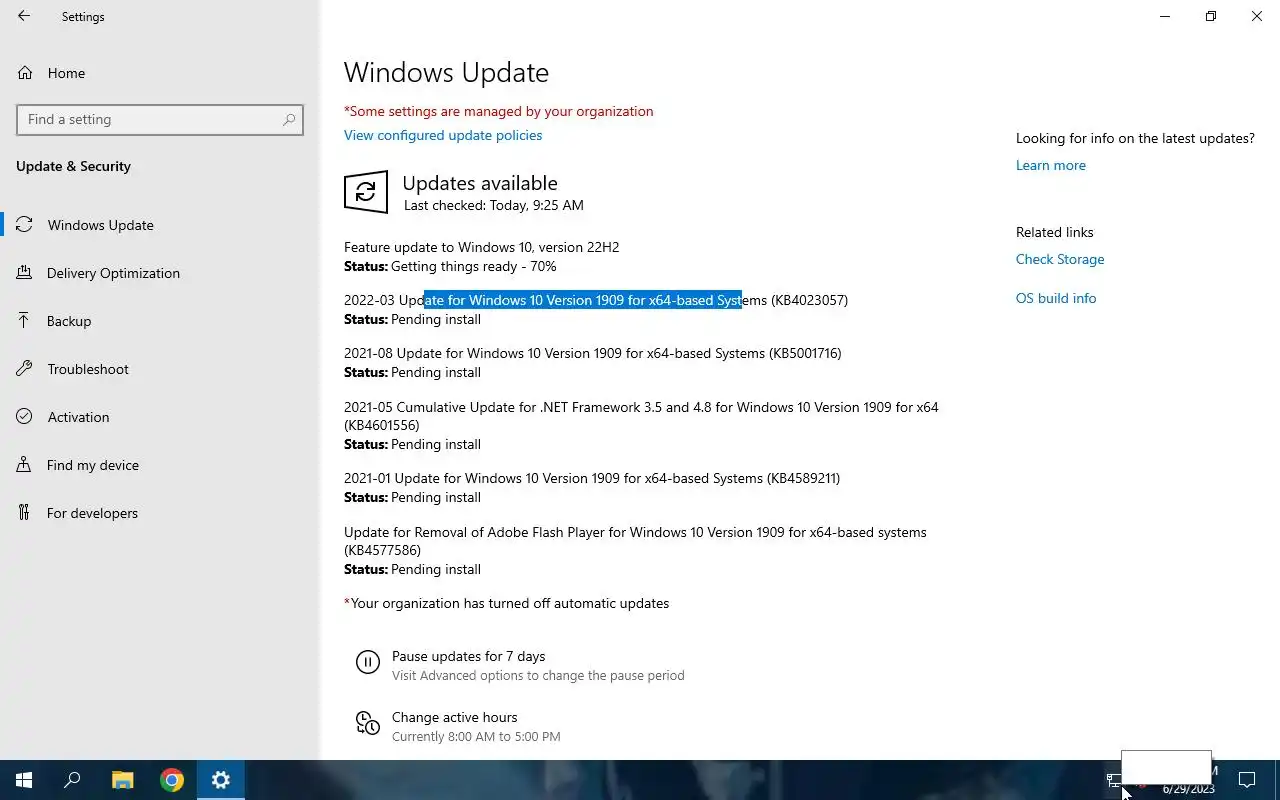
Task: Click the Update & Security section heading
Action: click(73, 166)
